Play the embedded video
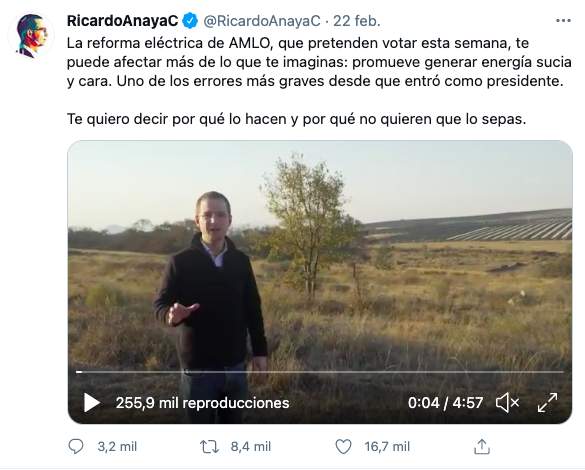 [92, 402]
